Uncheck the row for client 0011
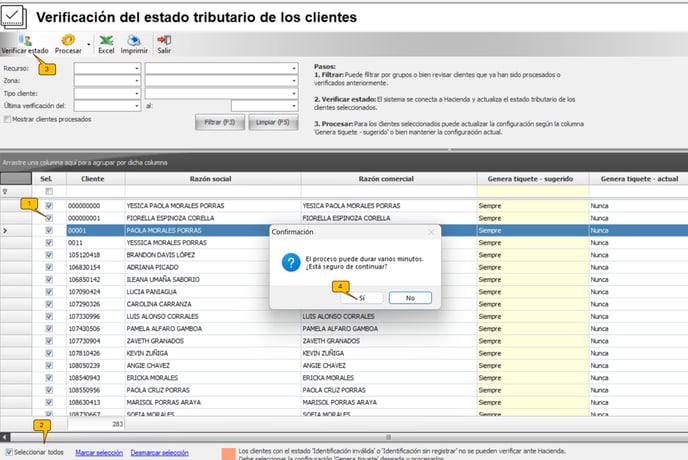 49,242
